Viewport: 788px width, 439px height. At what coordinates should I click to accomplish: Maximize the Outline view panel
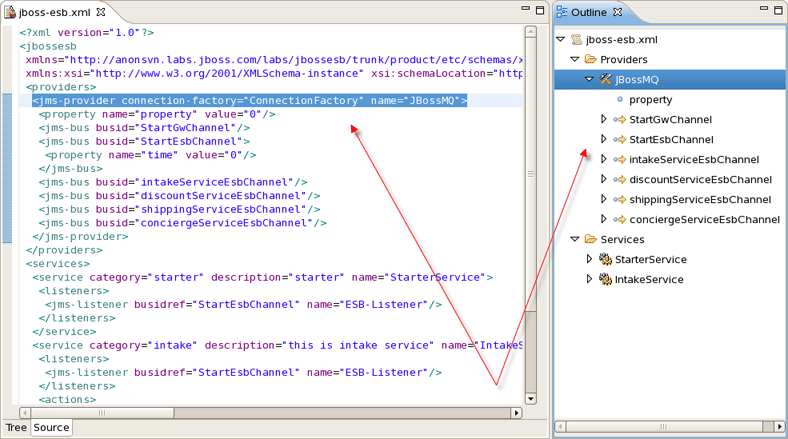[x=777, y=10]
